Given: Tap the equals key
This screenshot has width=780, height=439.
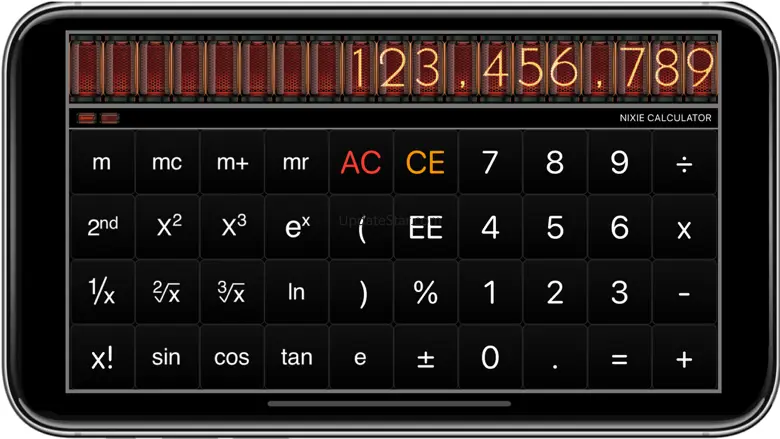Looking at the screenshot, I should (620, 357).
